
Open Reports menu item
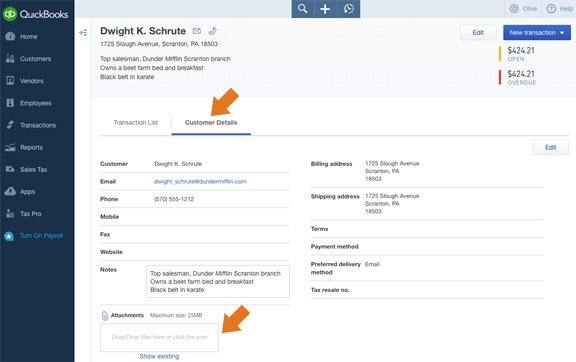(x=31, y=147)
